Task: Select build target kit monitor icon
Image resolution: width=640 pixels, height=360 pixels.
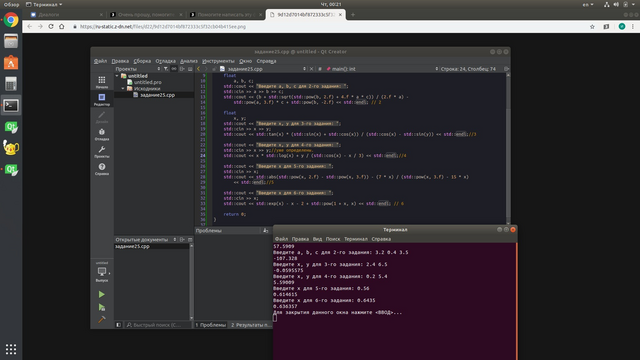Action: [102, 273]
